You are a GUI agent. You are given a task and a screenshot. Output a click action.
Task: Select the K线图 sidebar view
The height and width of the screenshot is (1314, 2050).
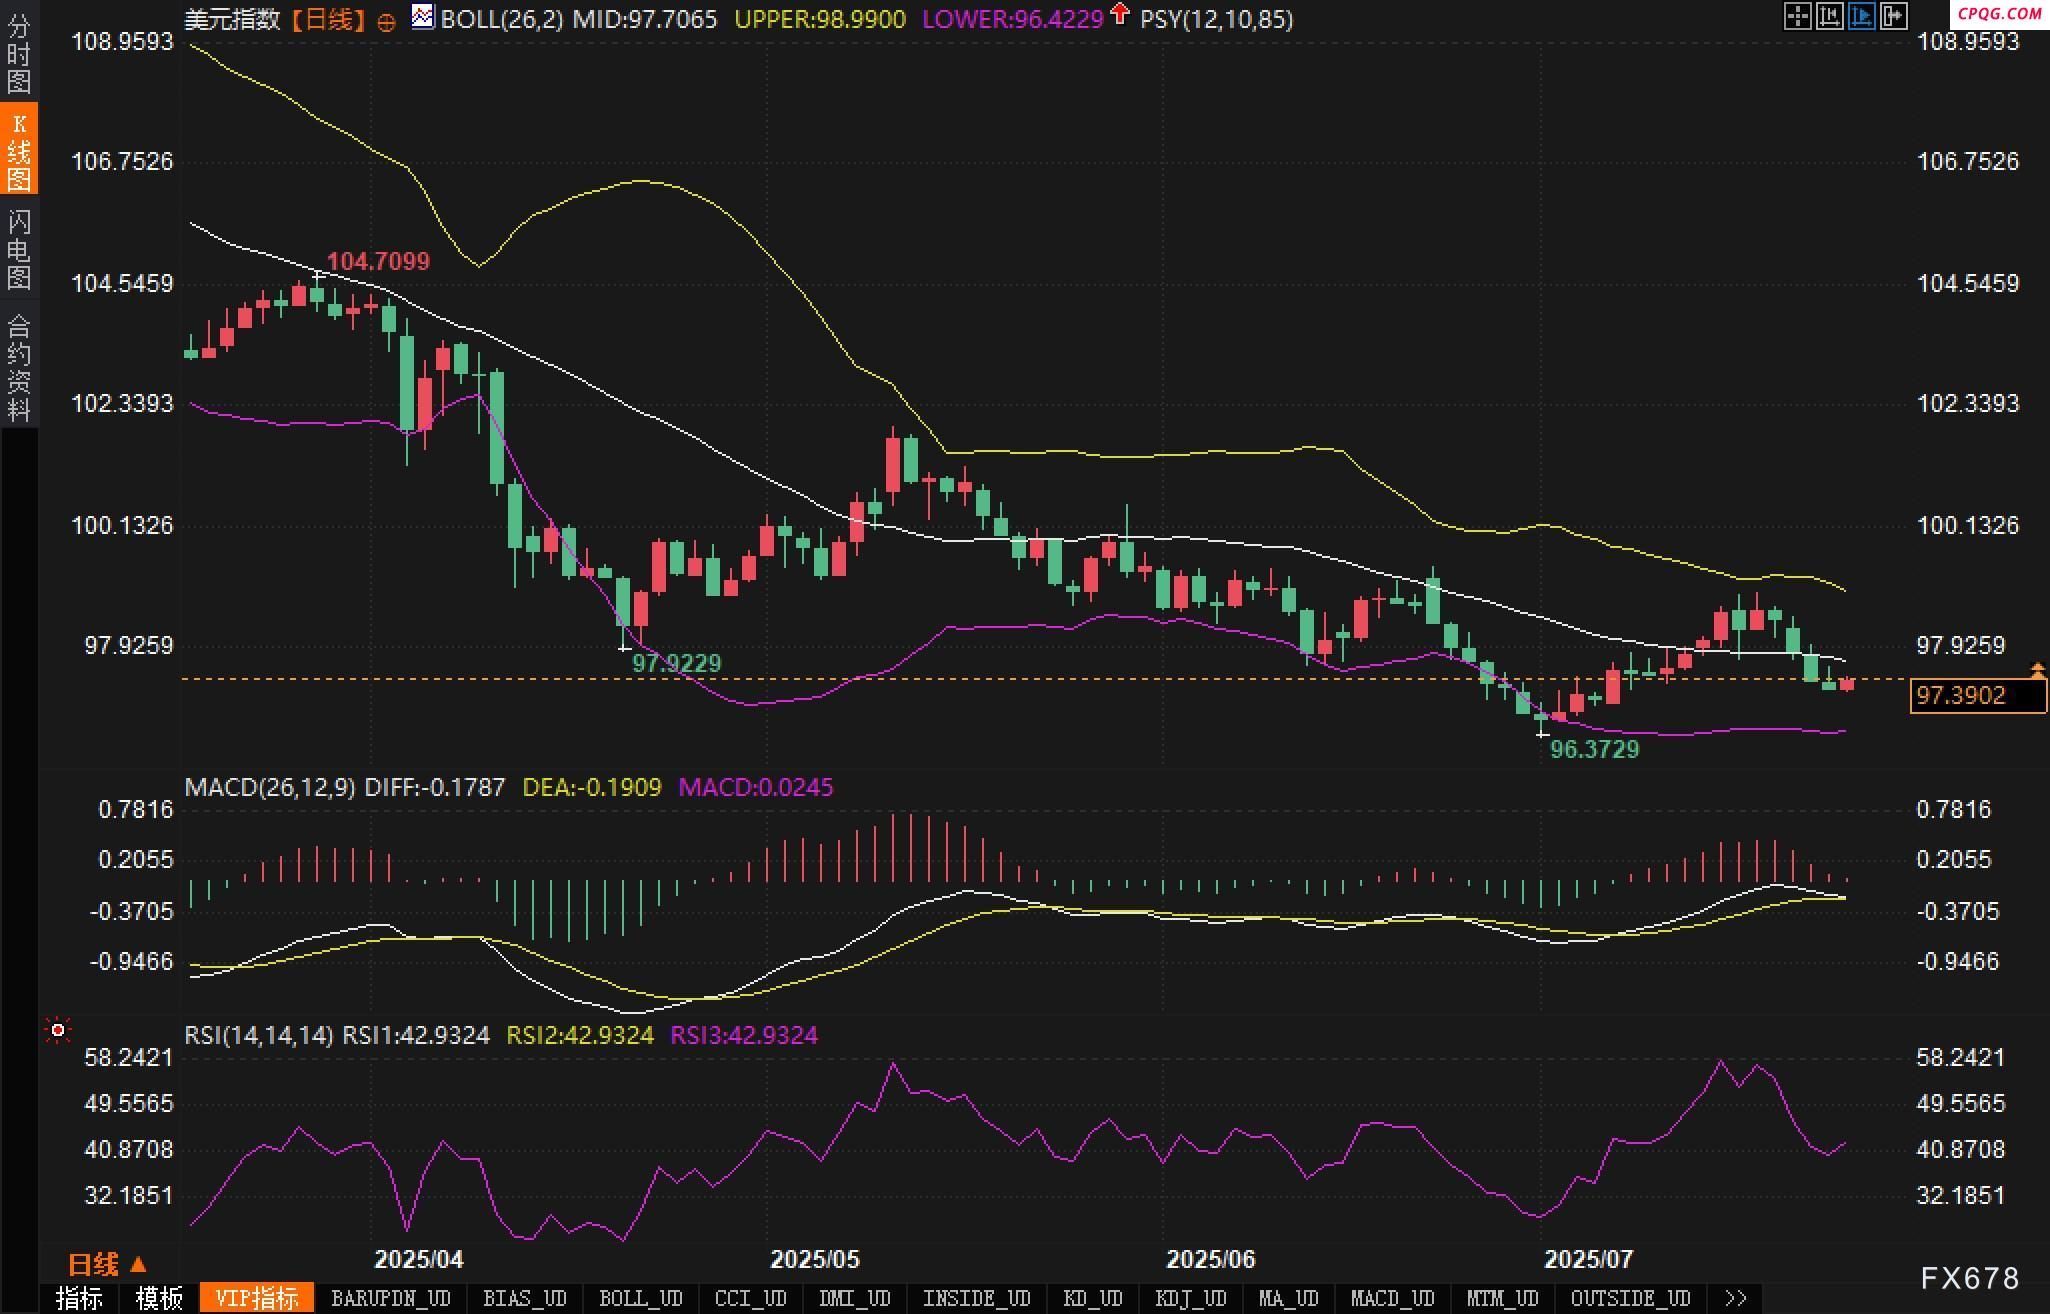tap(19, 150)
